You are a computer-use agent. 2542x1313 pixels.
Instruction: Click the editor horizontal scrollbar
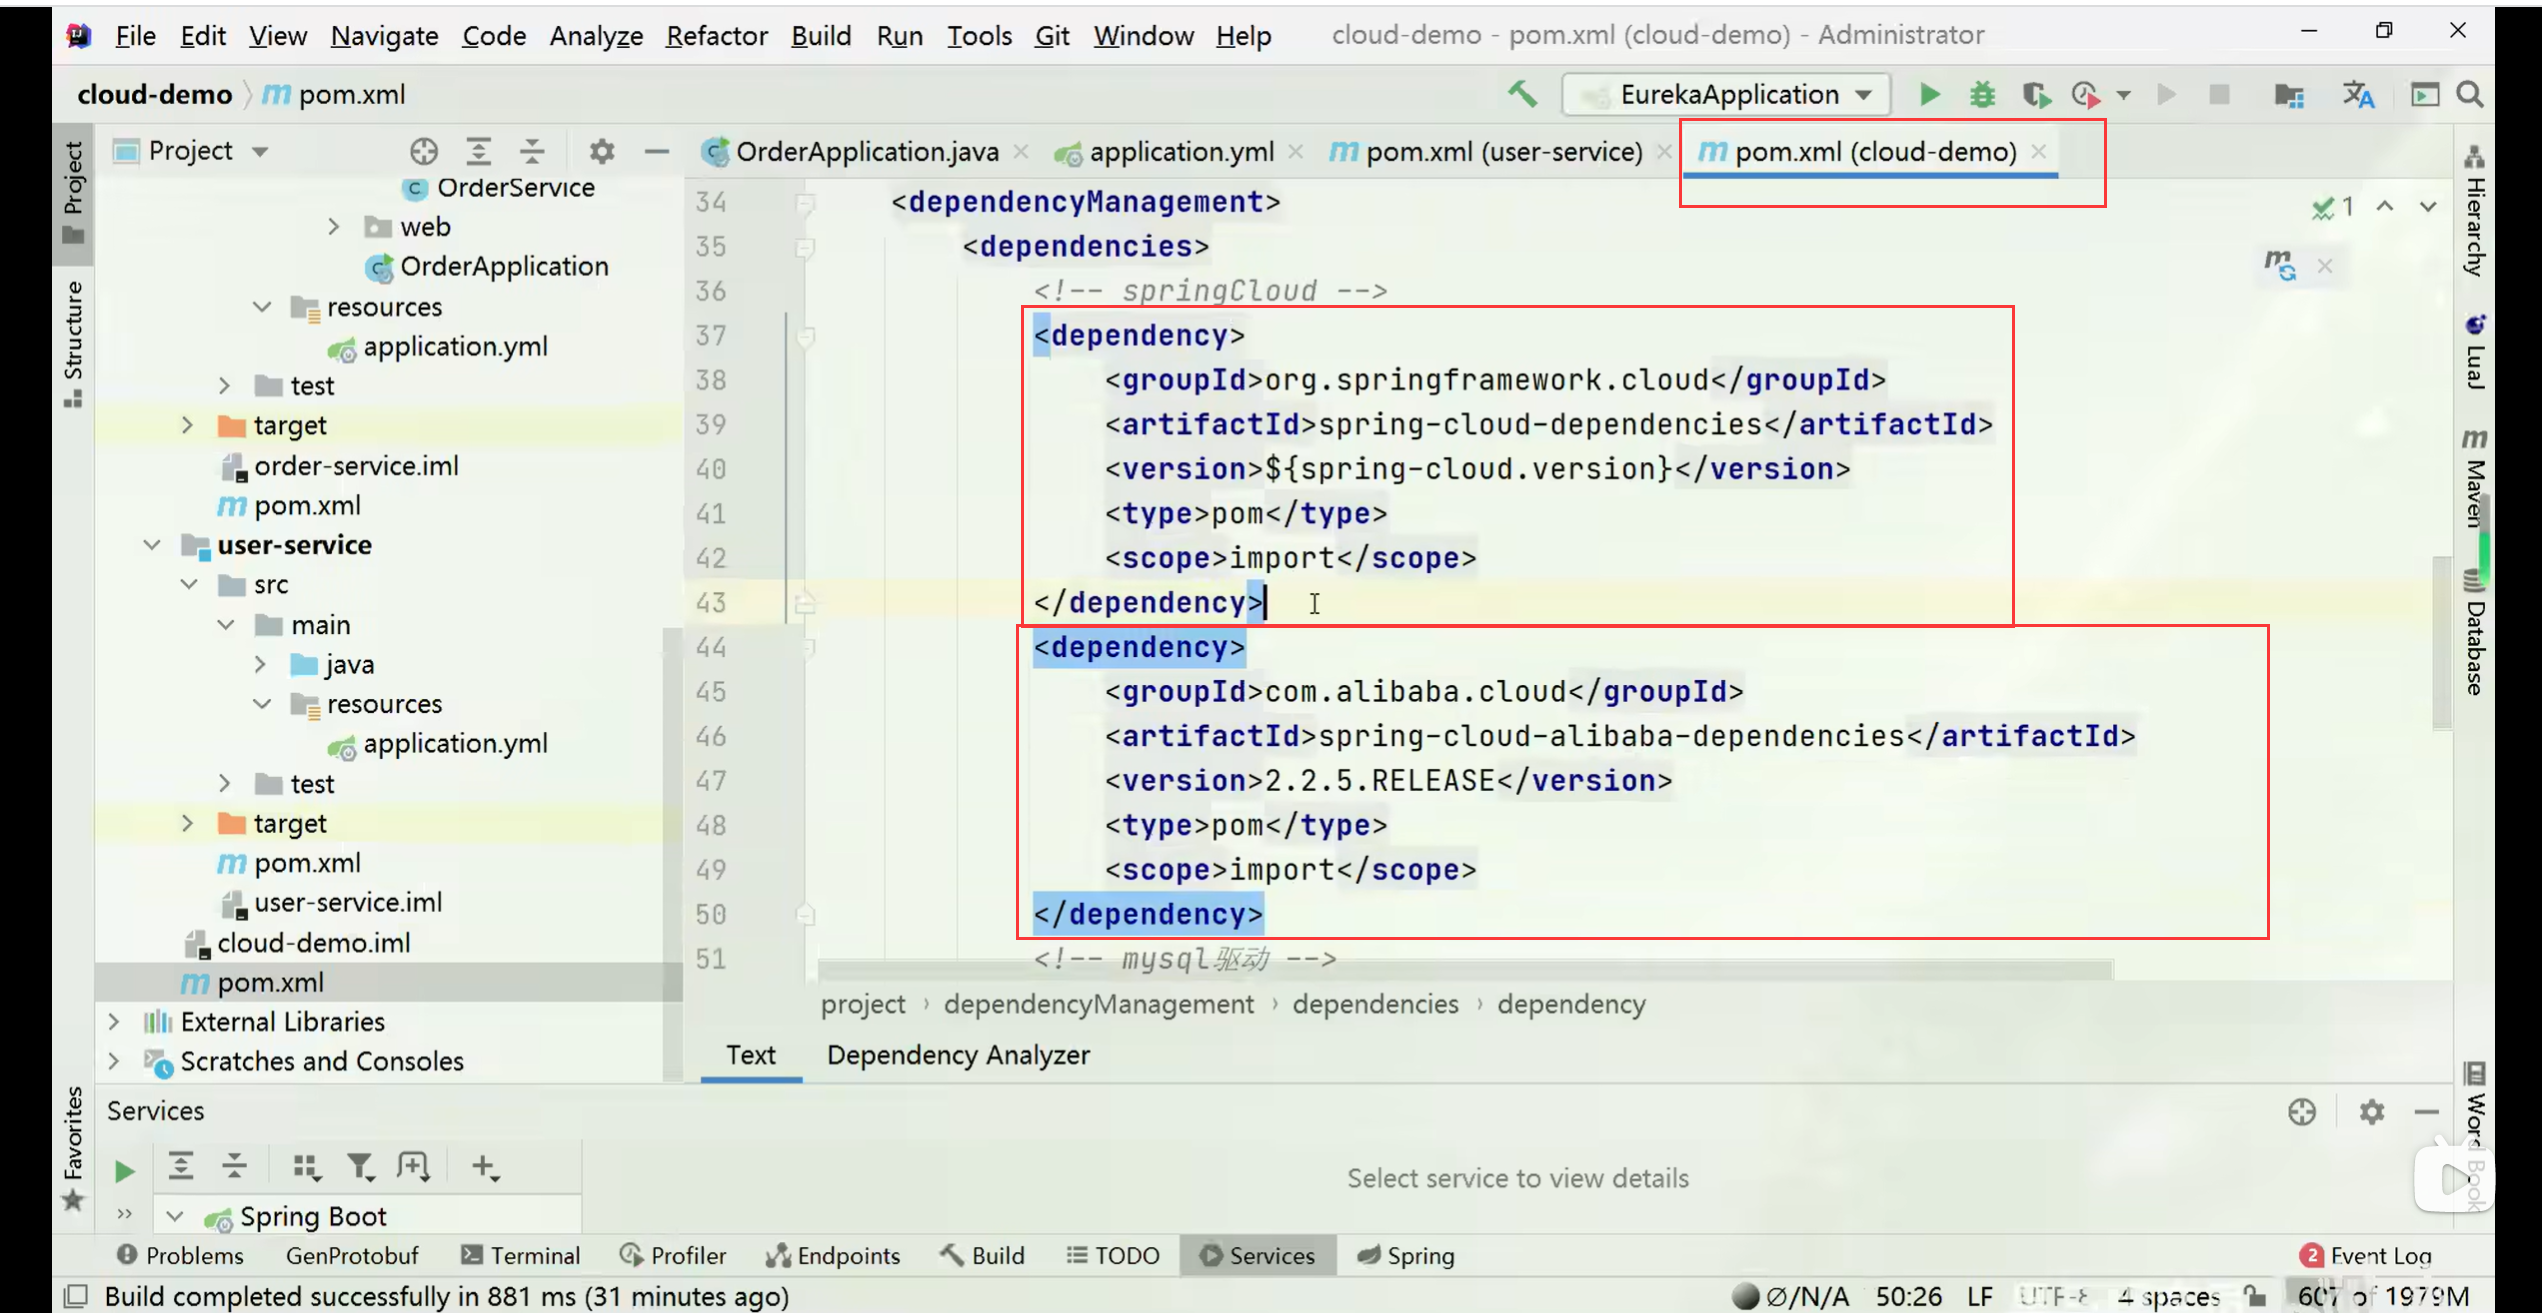pyautogui.click(x=1465, y=970)
